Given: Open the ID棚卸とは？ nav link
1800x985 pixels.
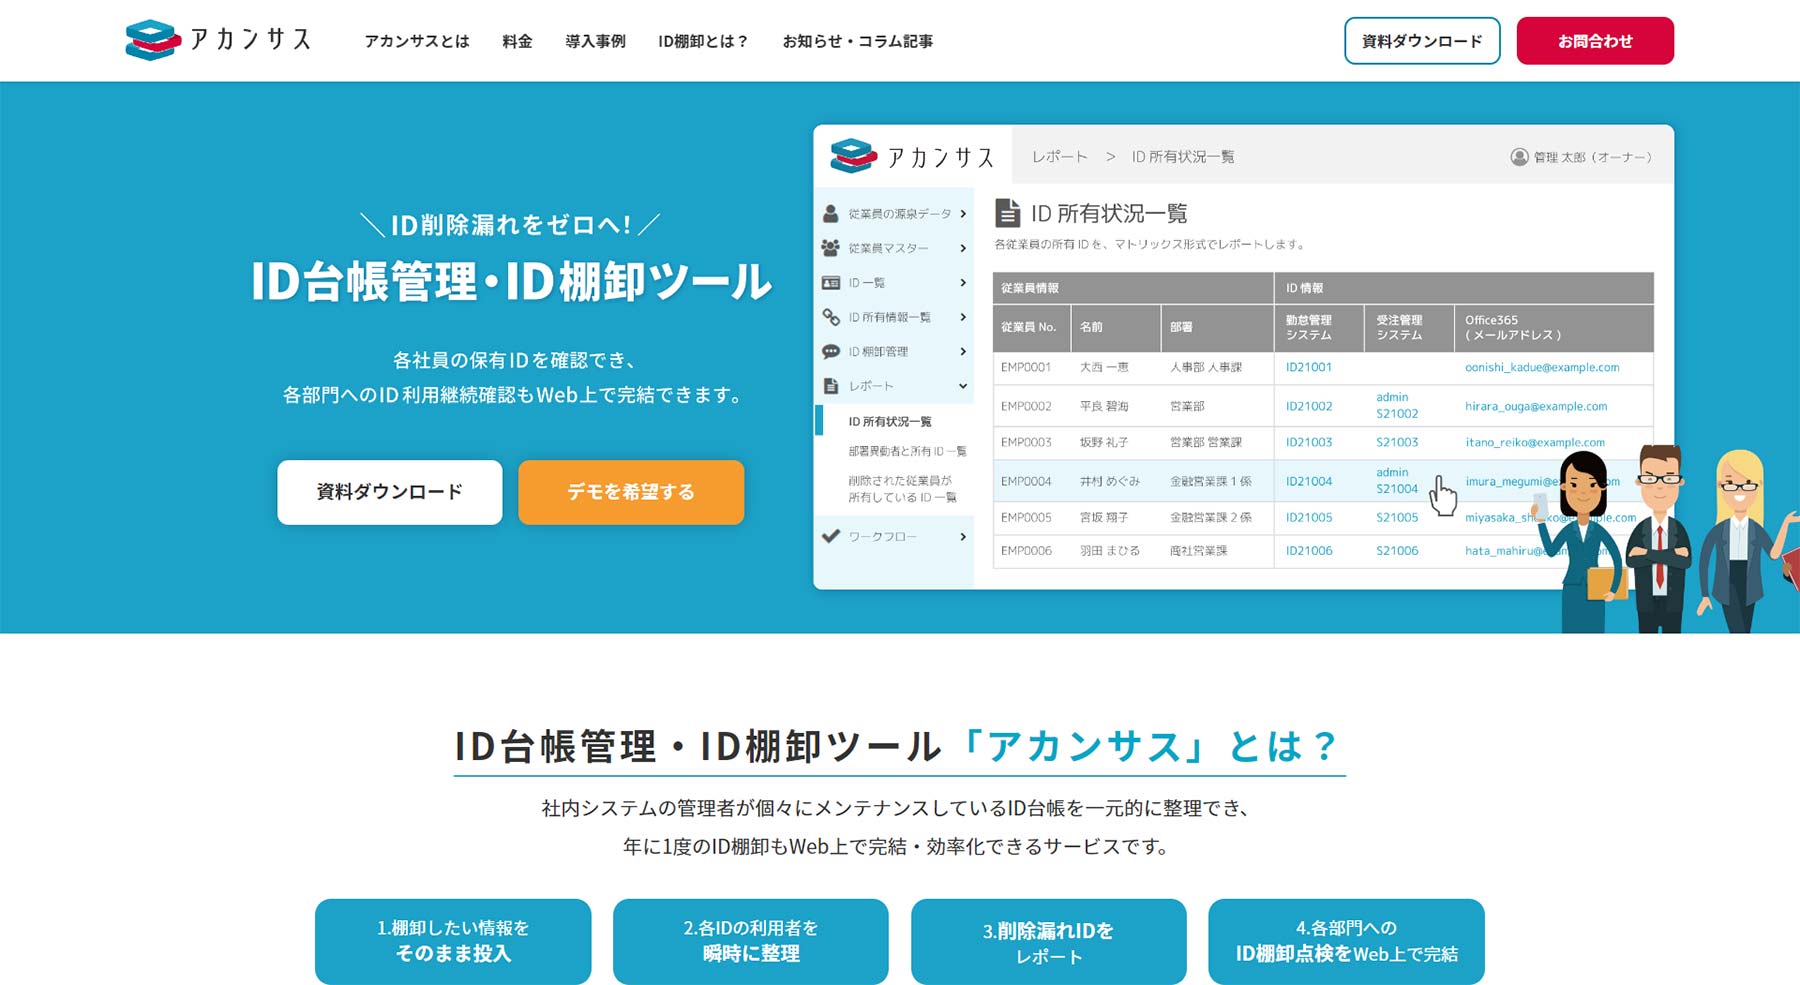Looking at the screenshot, I should point(703,41).
